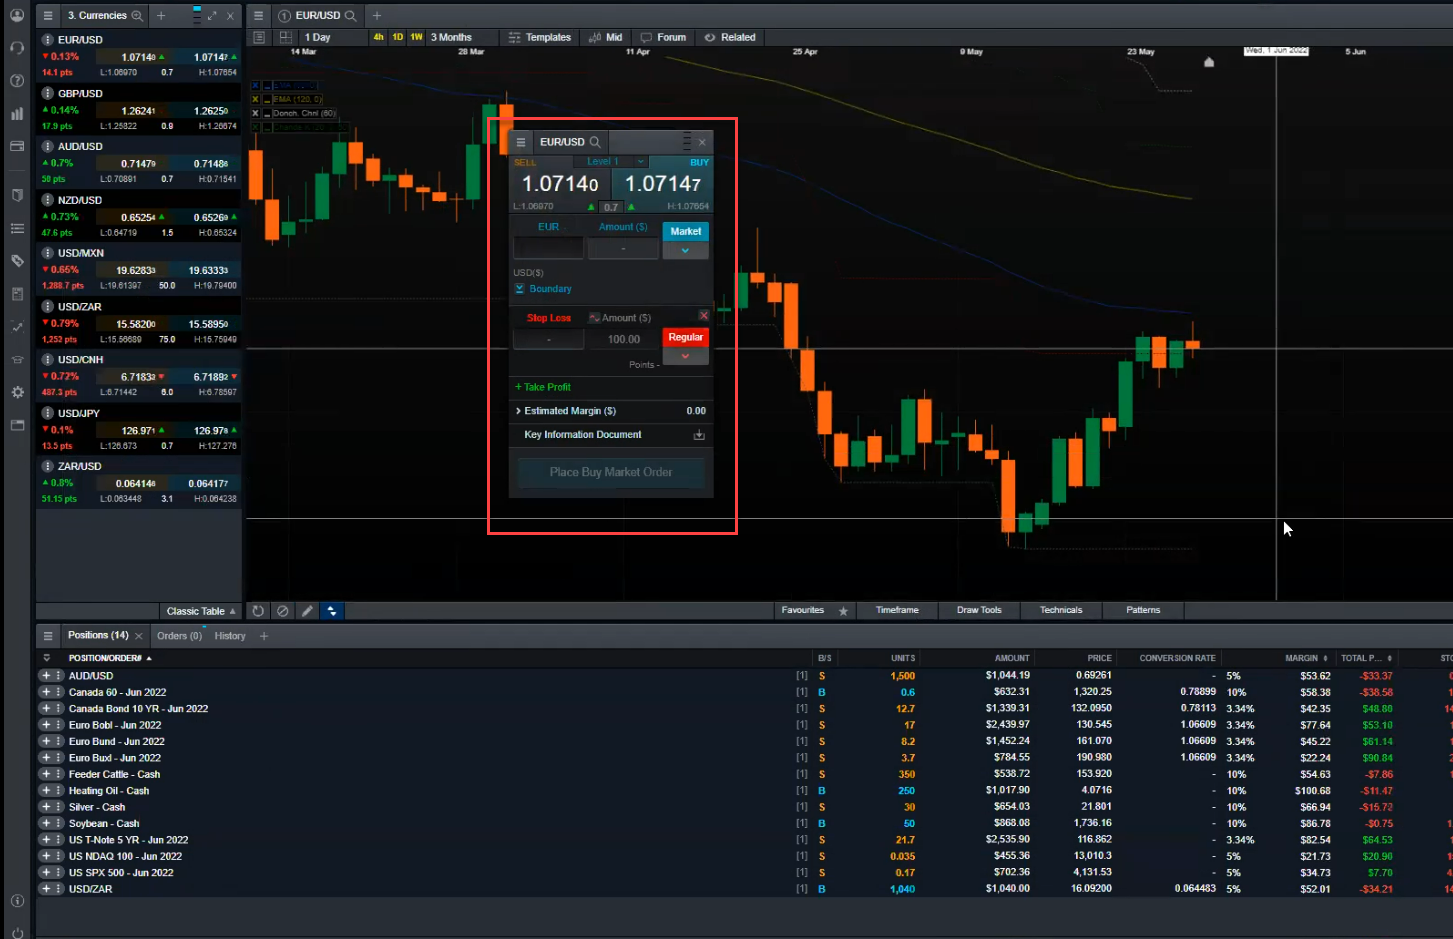Open the chart panel hamburger menu

(258, 16)
